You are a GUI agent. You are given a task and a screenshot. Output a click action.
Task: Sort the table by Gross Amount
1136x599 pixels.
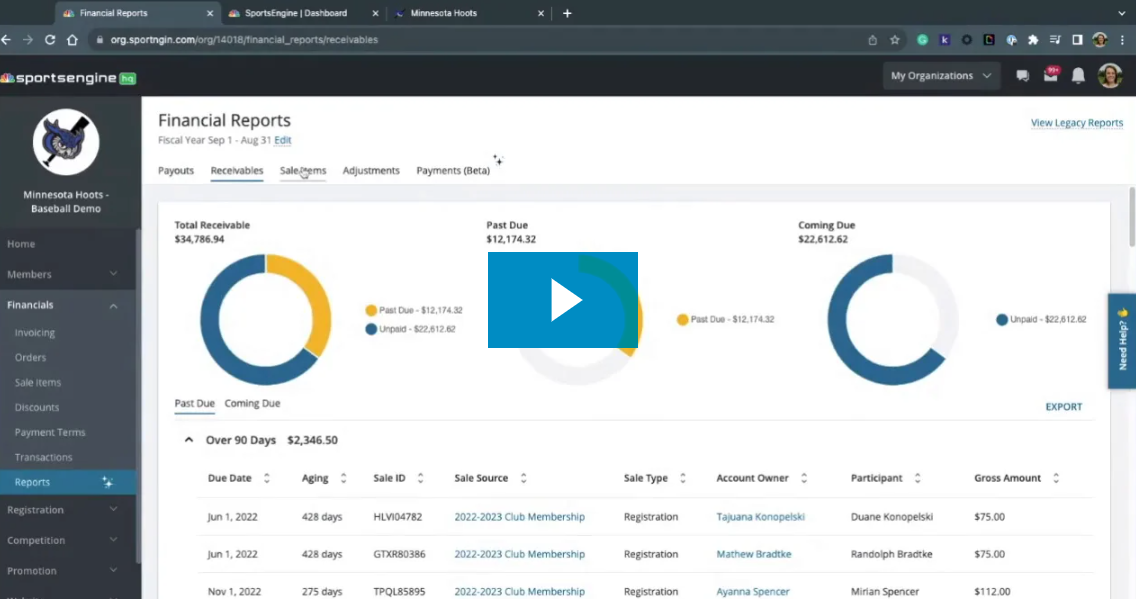1056,478
